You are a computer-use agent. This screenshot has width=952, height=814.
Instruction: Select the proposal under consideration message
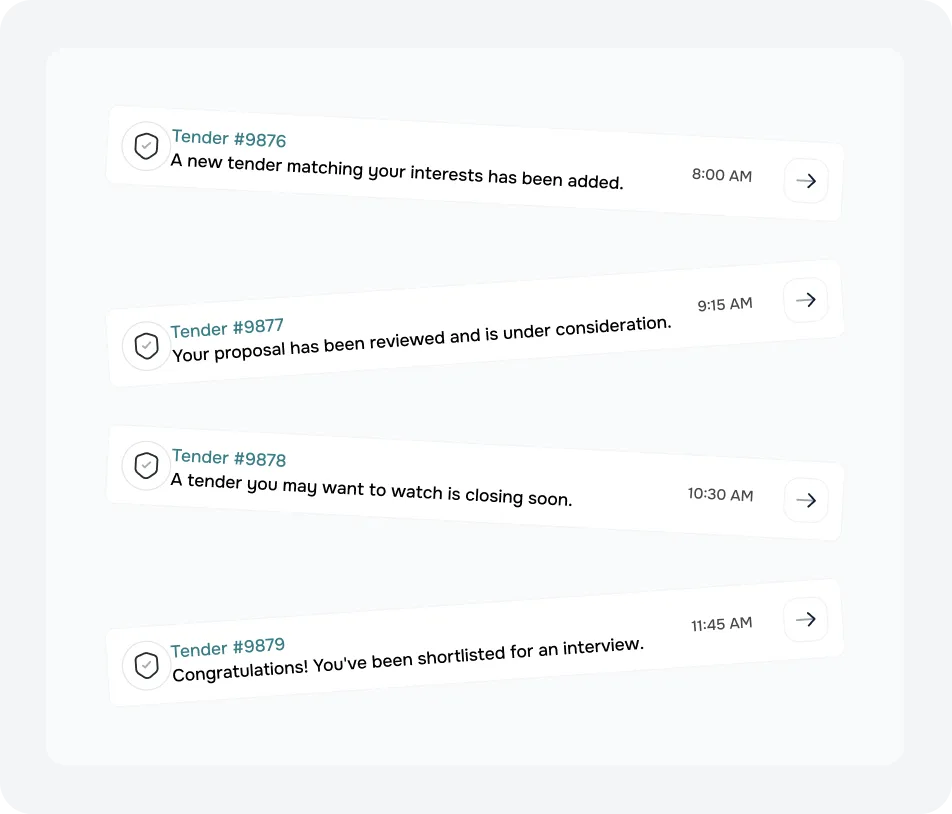click(x=421, y=339)
